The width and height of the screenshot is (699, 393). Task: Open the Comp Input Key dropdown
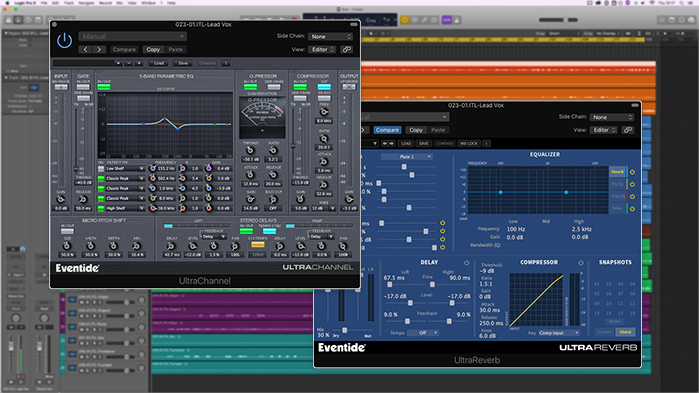pyautogui.click(x=559, y=333)
